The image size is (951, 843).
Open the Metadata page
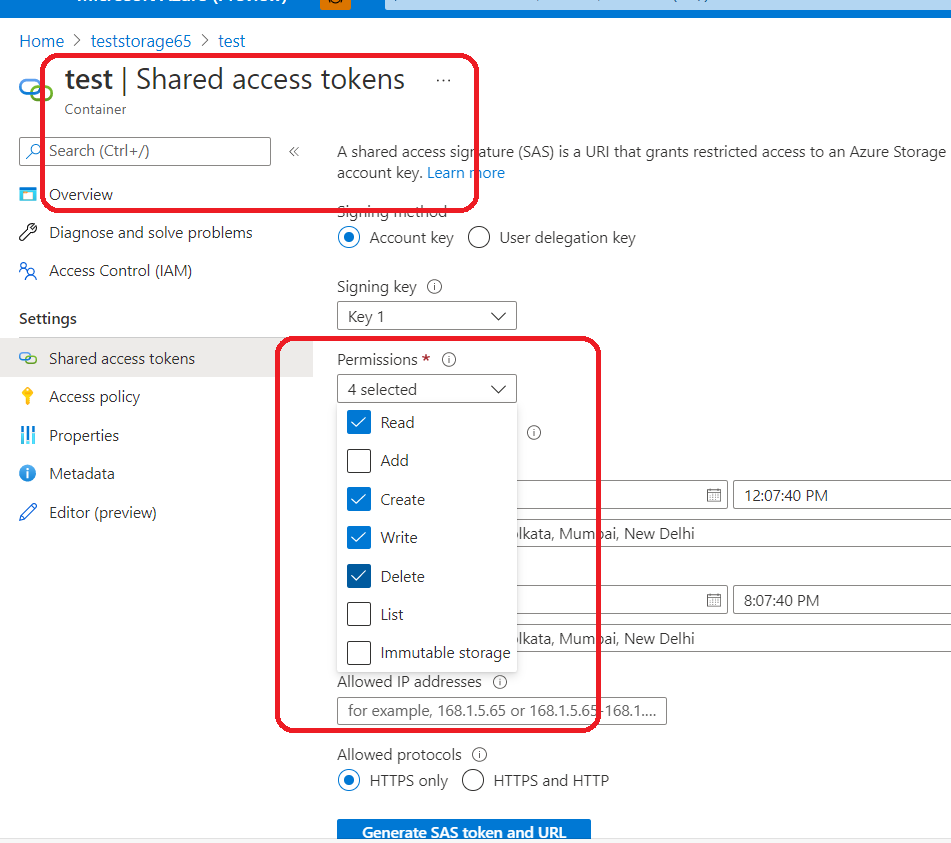(x=82, y=474)
